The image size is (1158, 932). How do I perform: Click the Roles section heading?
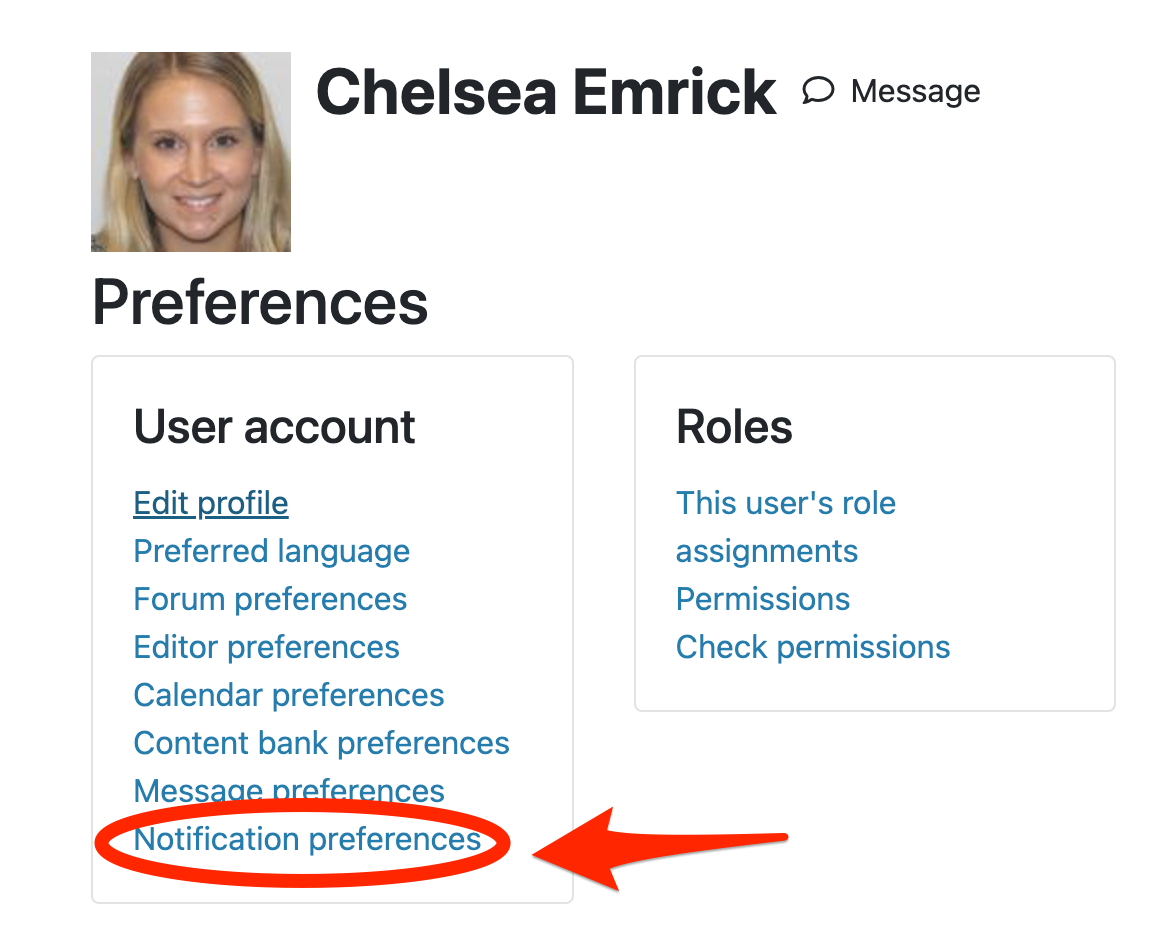tap(734, 427)
